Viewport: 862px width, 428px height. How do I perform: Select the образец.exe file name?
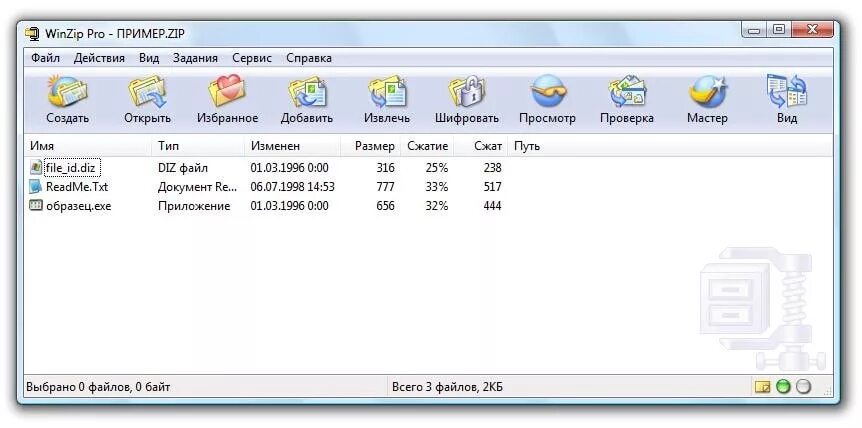[x=79, y=206]
